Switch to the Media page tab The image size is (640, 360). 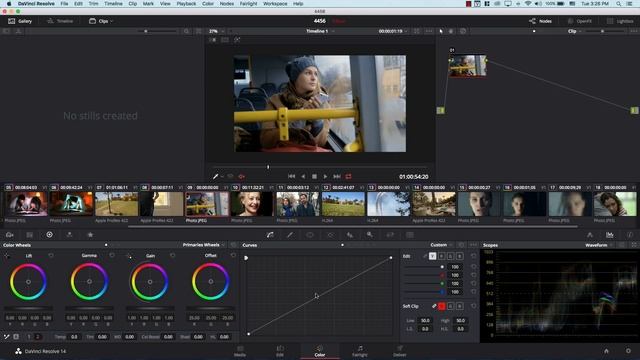point(240,351)
